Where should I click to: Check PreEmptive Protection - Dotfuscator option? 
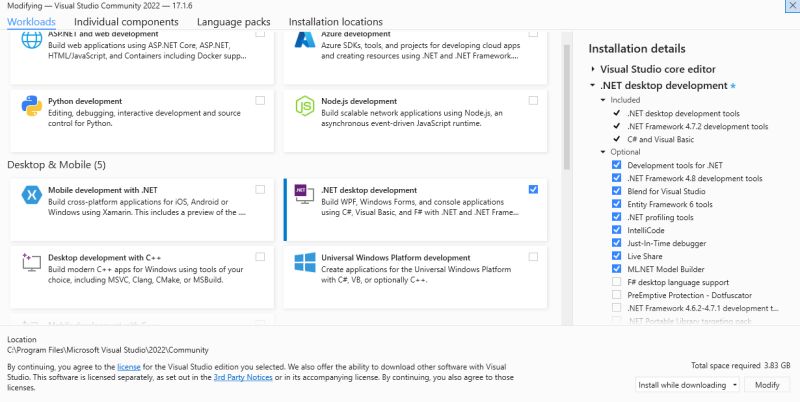pos(616,295)
